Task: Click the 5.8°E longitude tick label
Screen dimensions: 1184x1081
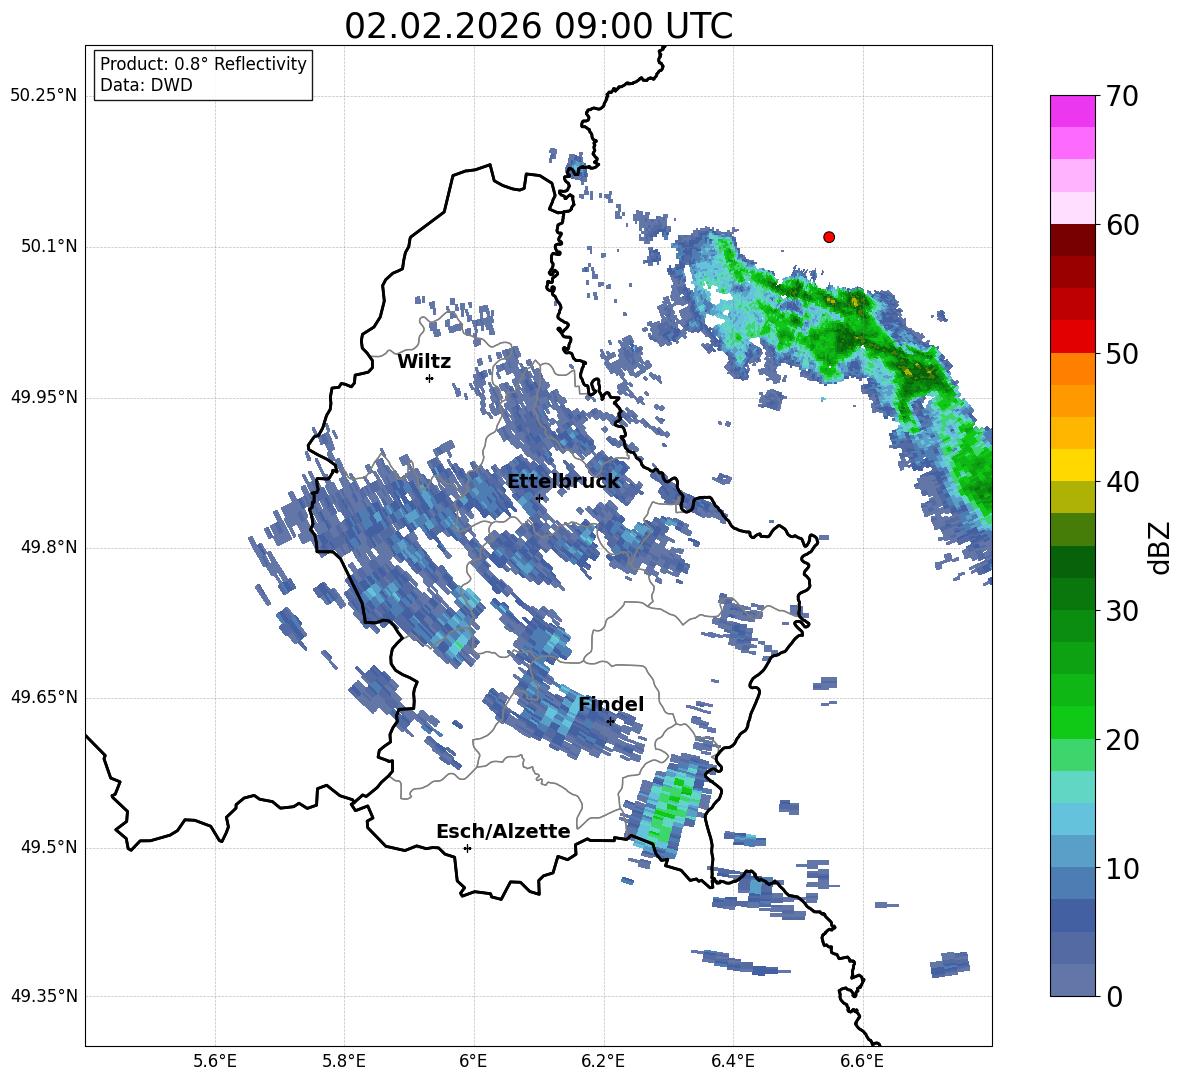Action: pyautogui.click(x=344, y=1061)
